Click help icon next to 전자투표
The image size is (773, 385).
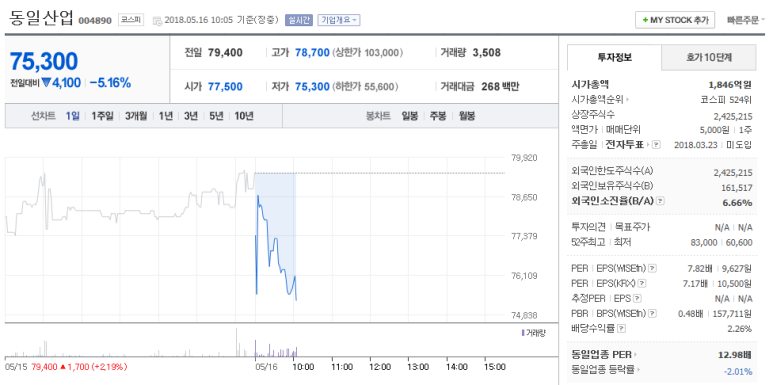click(x=656, y=145)
